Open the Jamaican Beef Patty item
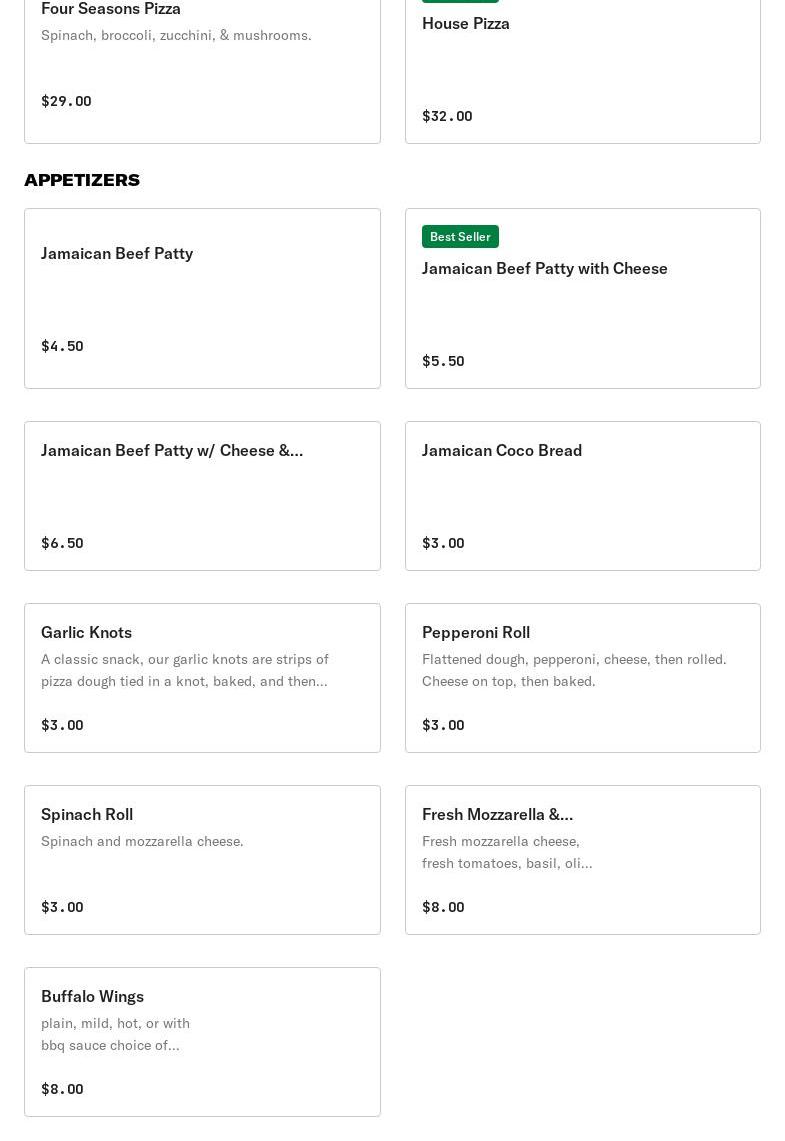The image size is (785, 1141). pyautogui.click(x=202, y=298)
